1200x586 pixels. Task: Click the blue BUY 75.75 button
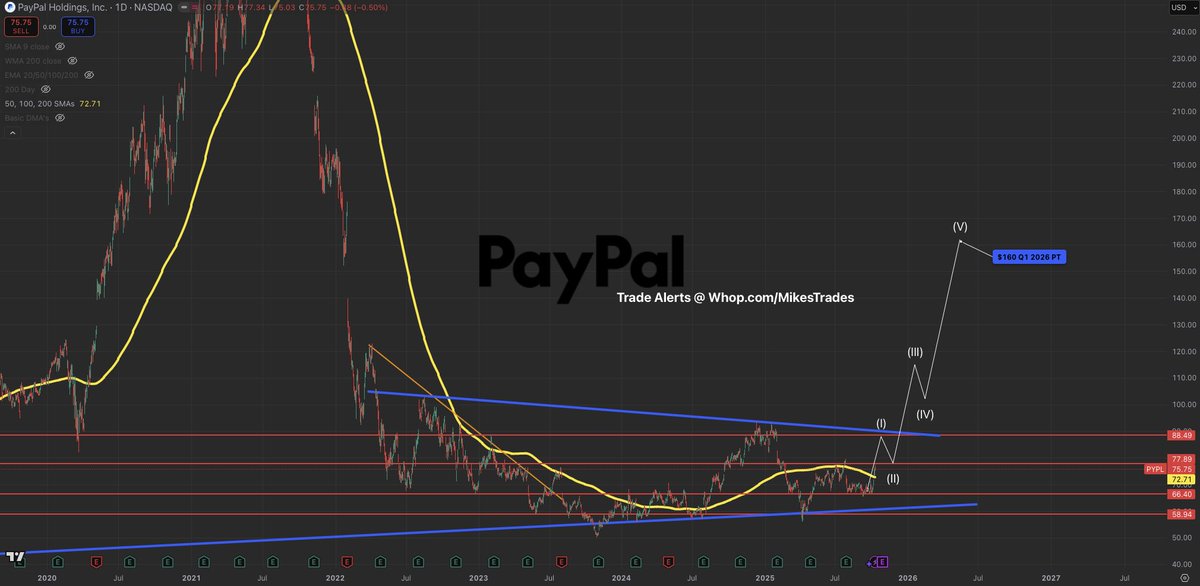79,27
